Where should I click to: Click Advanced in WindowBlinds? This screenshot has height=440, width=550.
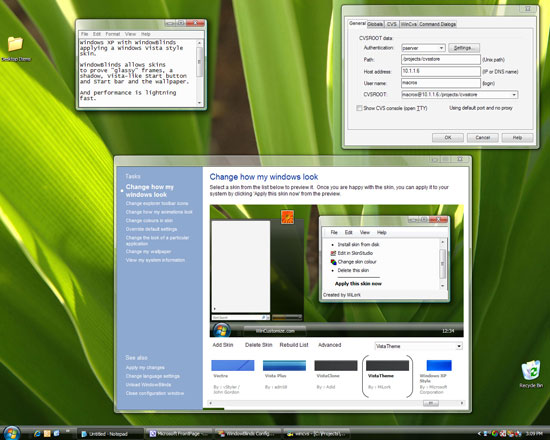tap(329, 345)
